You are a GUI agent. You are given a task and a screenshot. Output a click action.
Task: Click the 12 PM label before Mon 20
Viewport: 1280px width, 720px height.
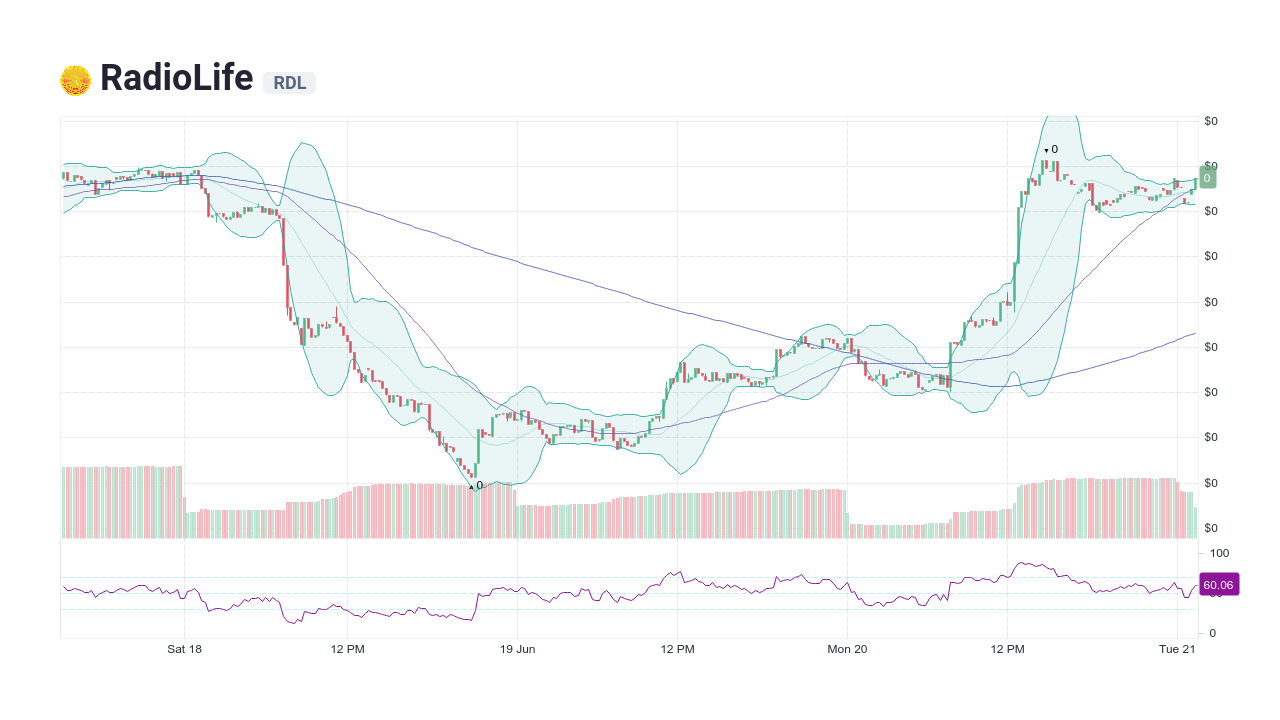678,649
